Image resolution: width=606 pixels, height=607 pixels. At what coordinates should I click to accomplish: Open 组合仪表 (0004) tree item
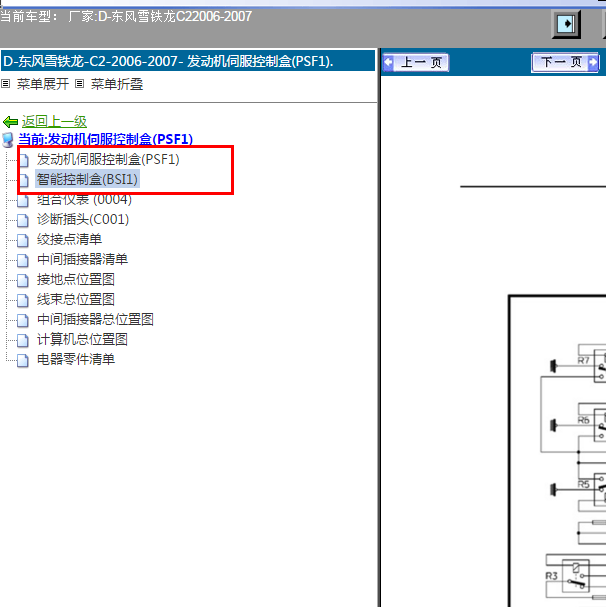click(84, 200)
